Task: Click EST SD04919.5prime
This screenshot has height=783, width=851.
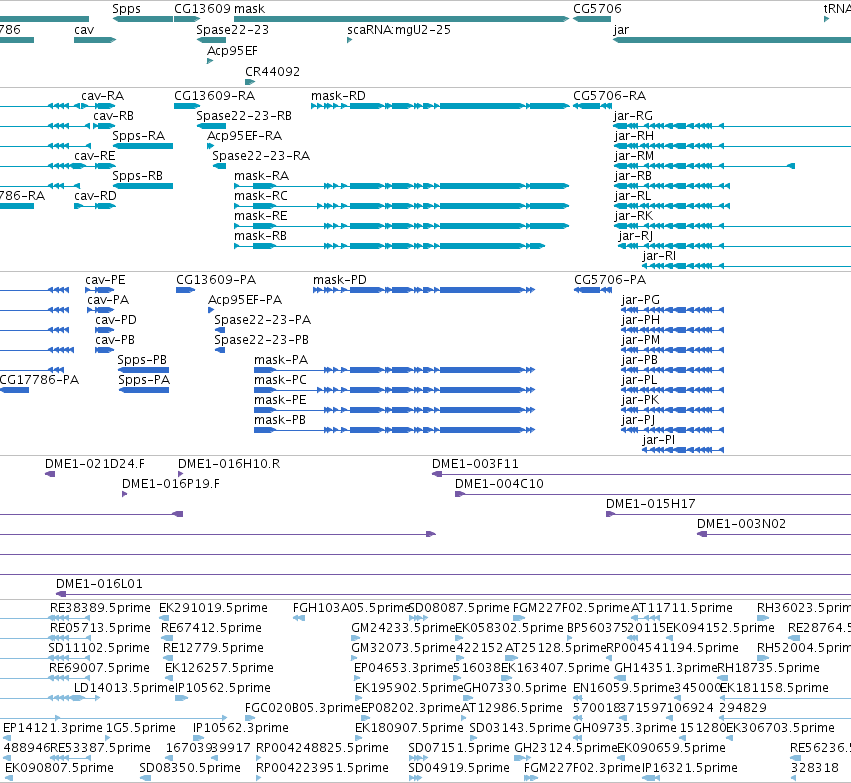Action: [415, 778]
